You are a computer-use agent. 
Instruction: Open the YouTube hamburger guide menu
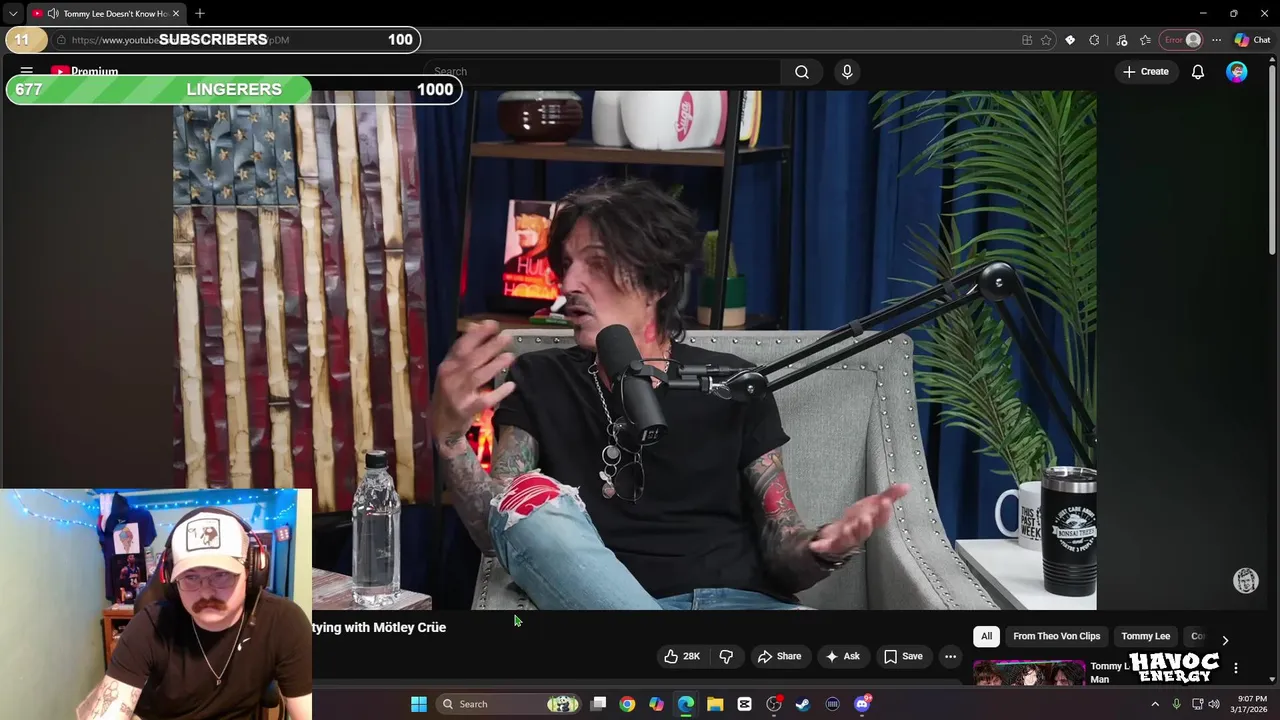(x=27, y=71)
